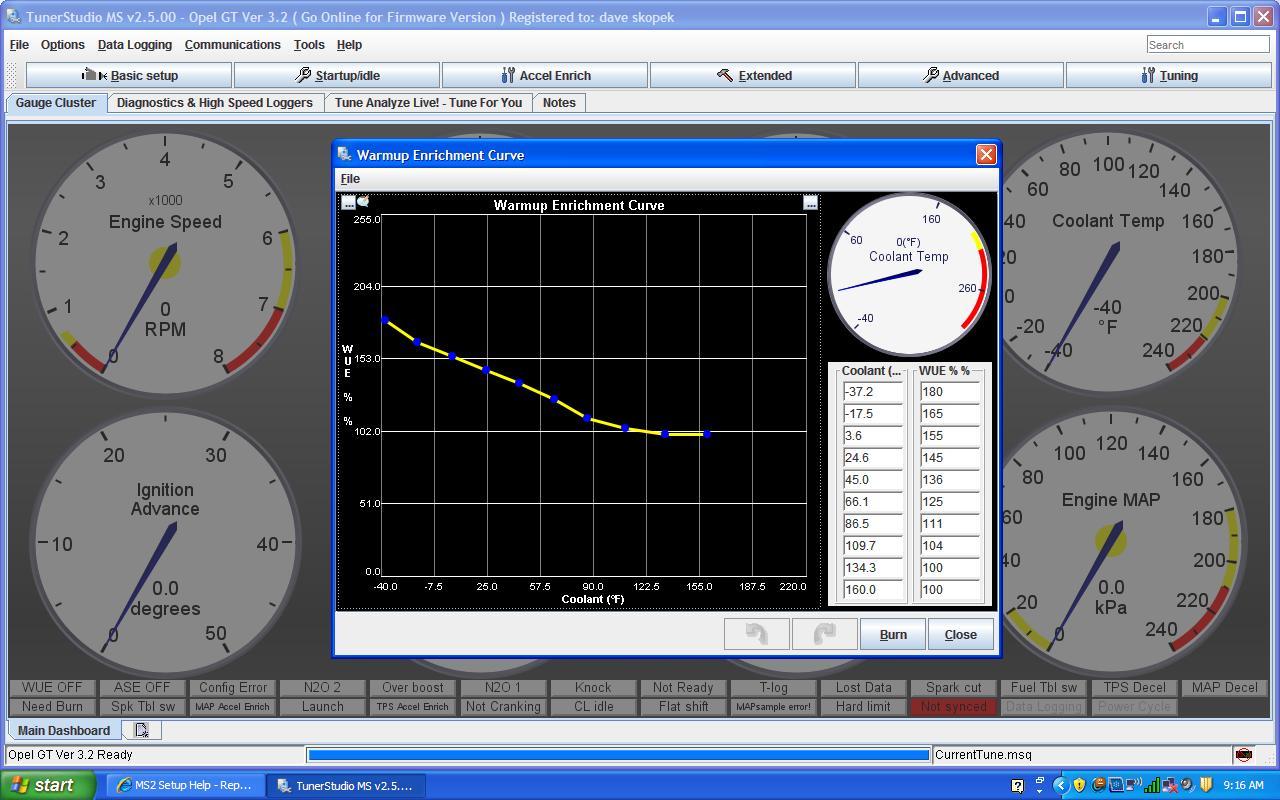Screen dimensions: 1280x800
Task: Click the new dashboard tab icon
Action: [142, 731]
